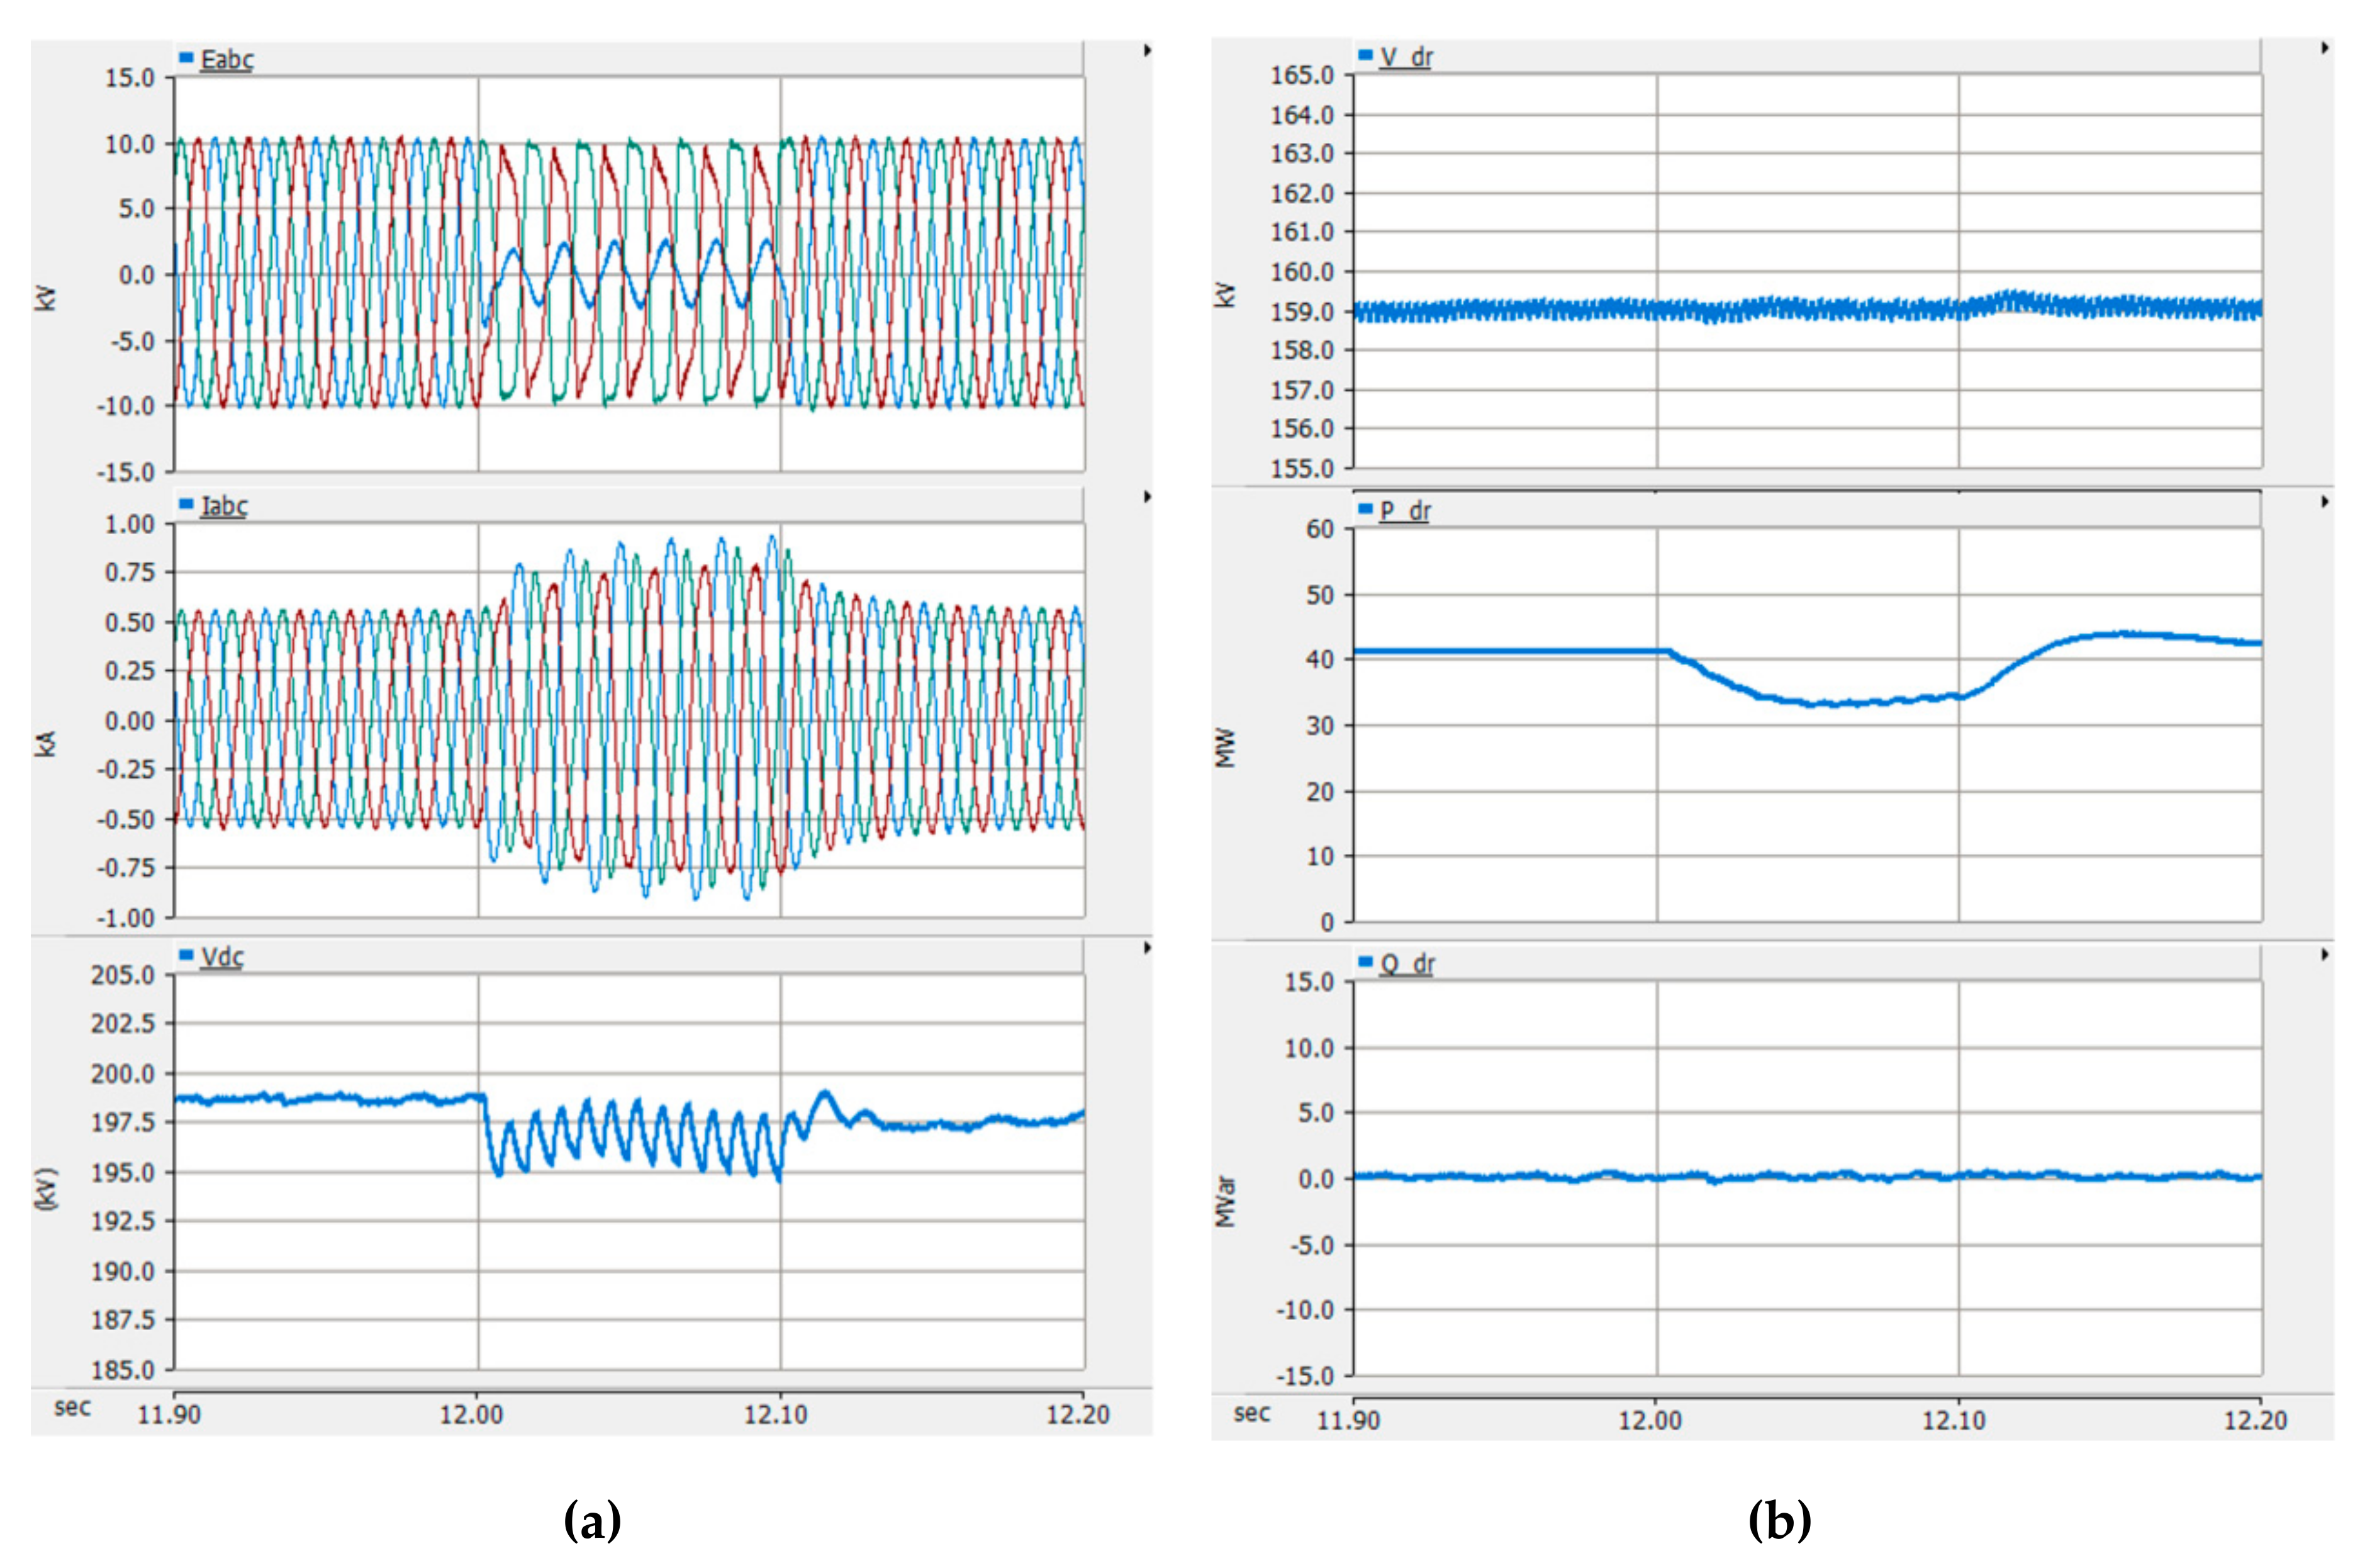Toggle the blue legend square next to V_dr
This screenshot has height=1568, width=2360.
[1365, 55]
